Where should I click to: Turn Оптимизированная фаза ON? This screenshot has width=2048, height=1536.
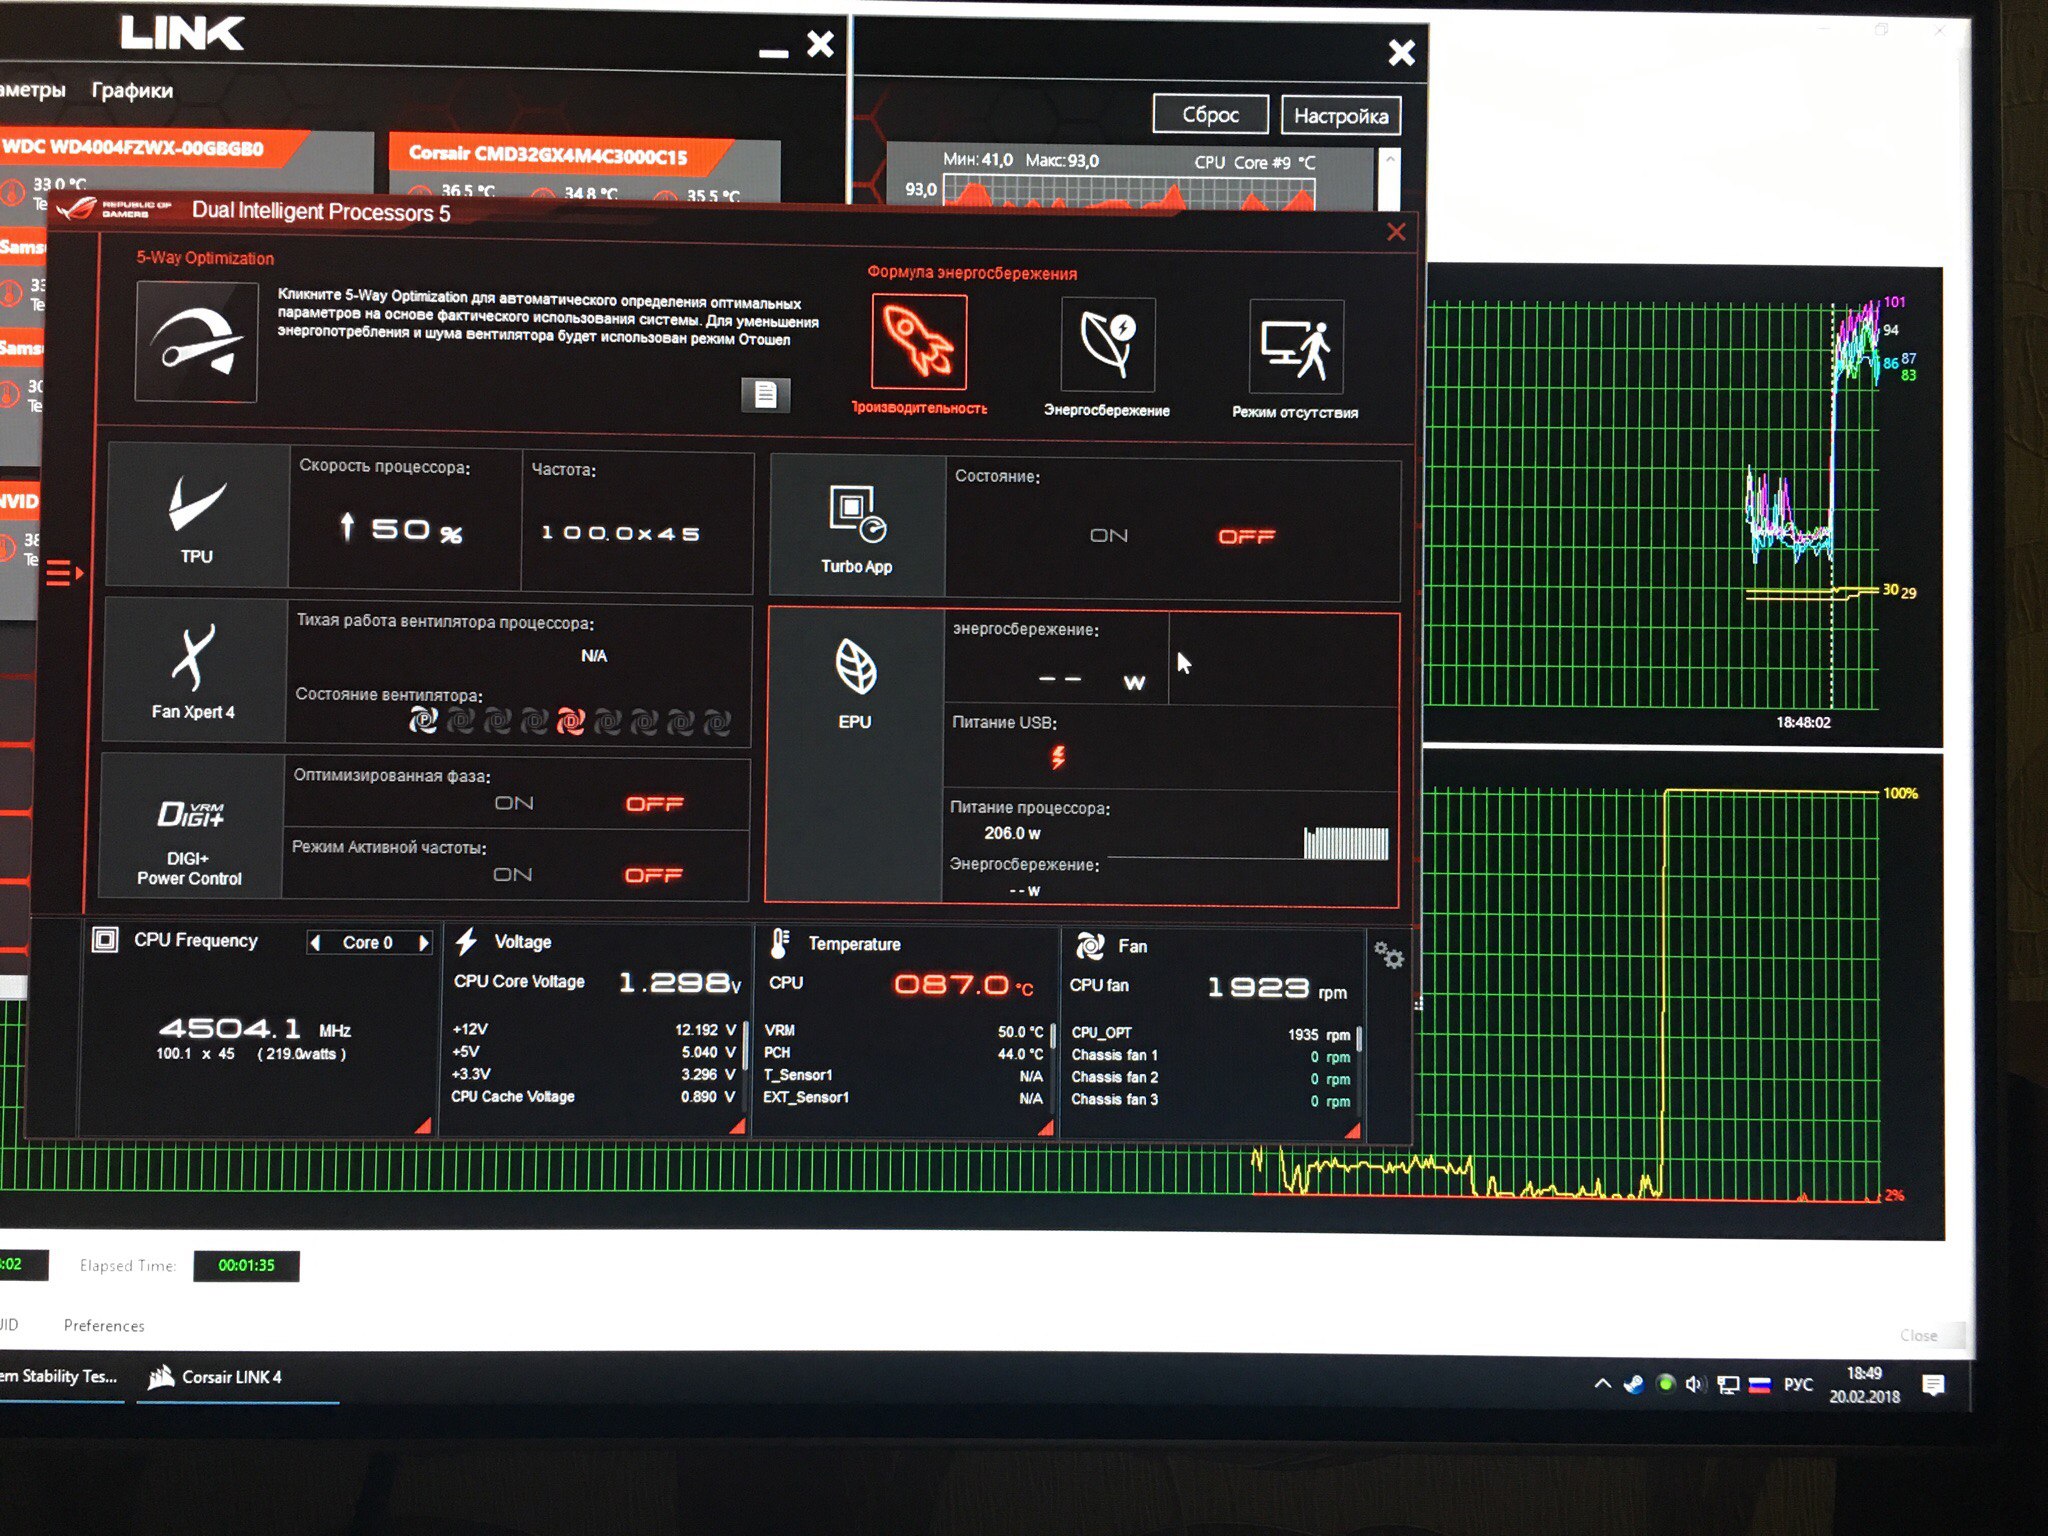514,804
